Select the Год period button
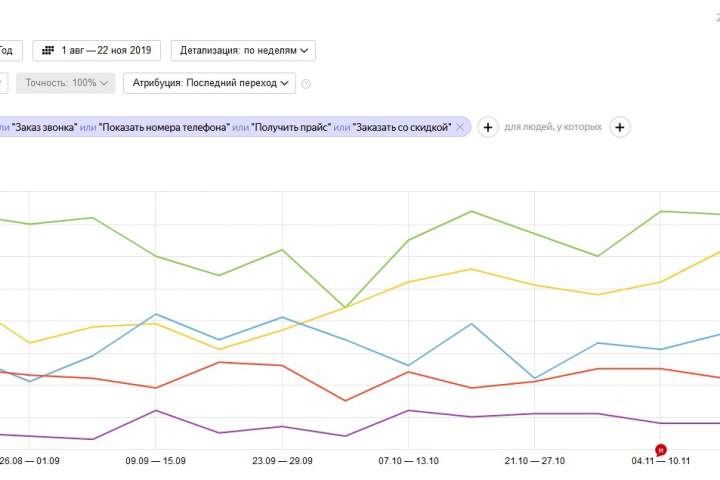The width and height of the screenshot is (720, 480). point(8,50)
